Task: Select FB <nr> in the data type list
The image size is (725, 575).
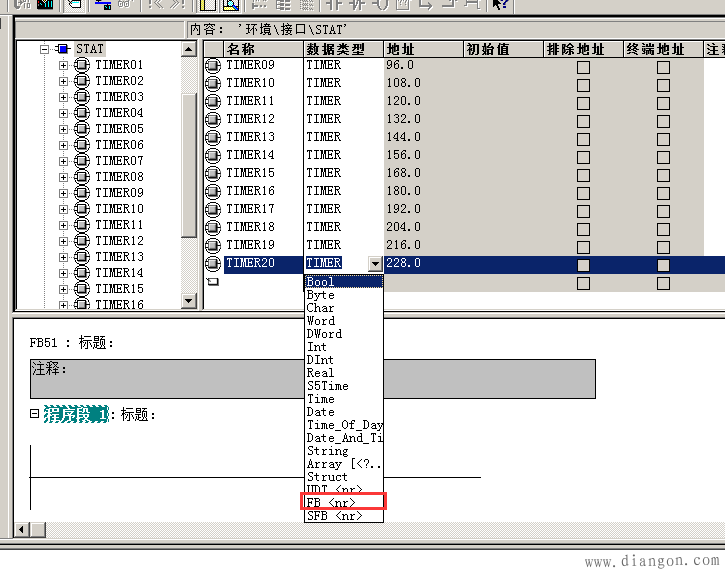Action: (344, 502)
